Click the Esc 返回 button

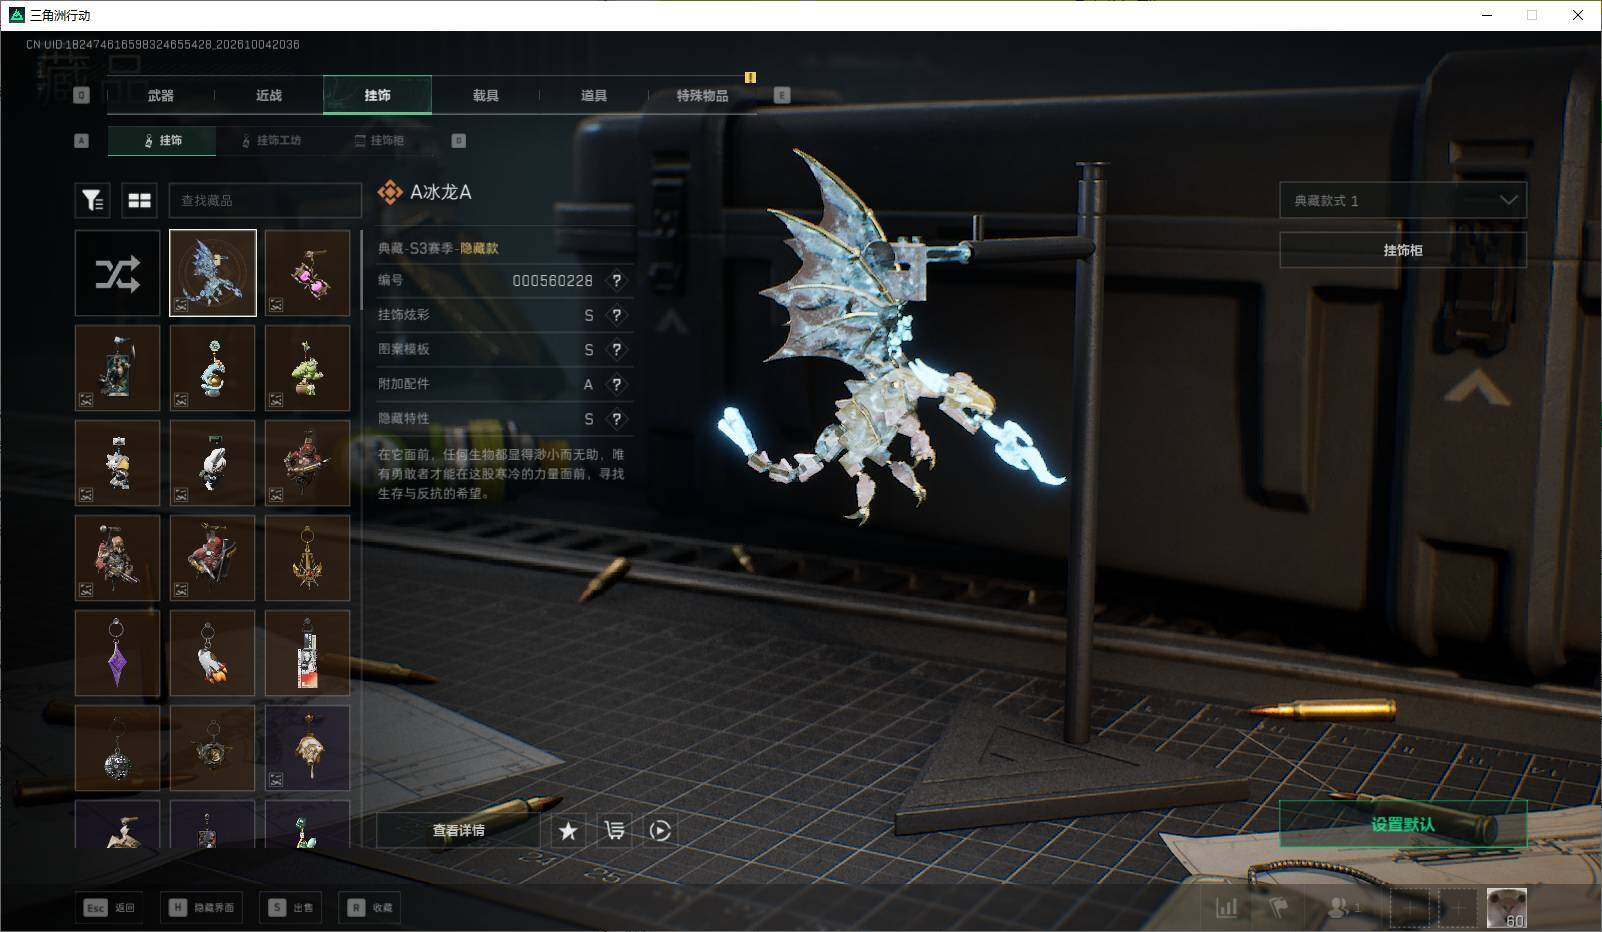pos(109,907)
